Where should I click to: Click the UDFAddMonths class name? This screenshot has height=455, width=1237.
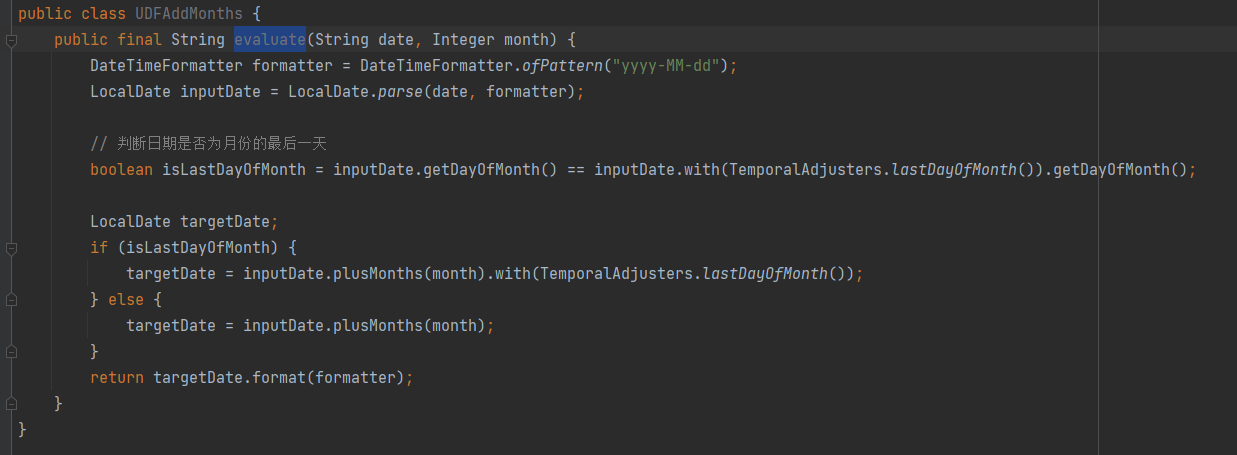click(x=189, y=14)
